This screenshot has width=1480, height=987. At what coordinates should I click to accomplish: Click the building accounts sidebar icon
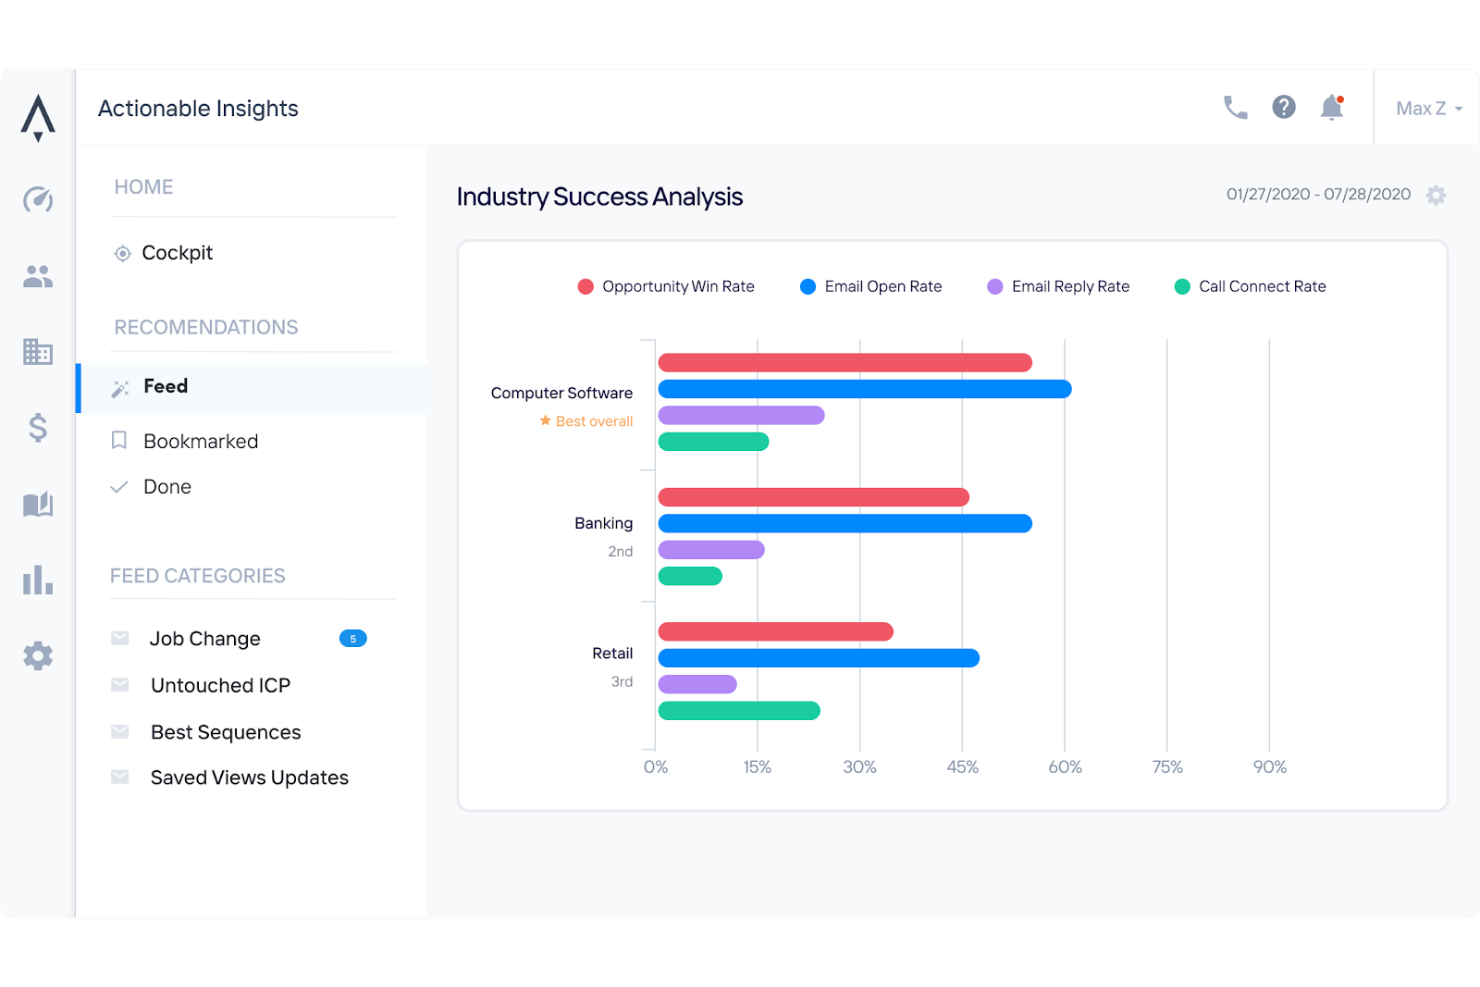(x=38, y=352)
